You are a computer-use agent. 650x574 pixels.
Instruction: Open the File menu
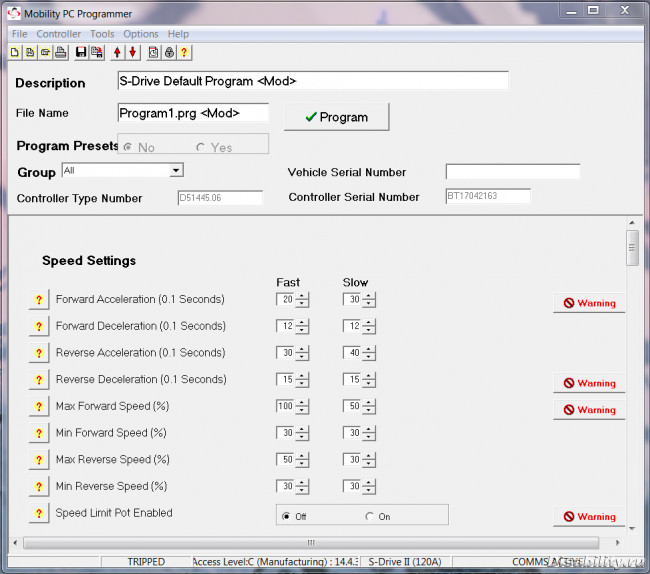click(19, 34)
